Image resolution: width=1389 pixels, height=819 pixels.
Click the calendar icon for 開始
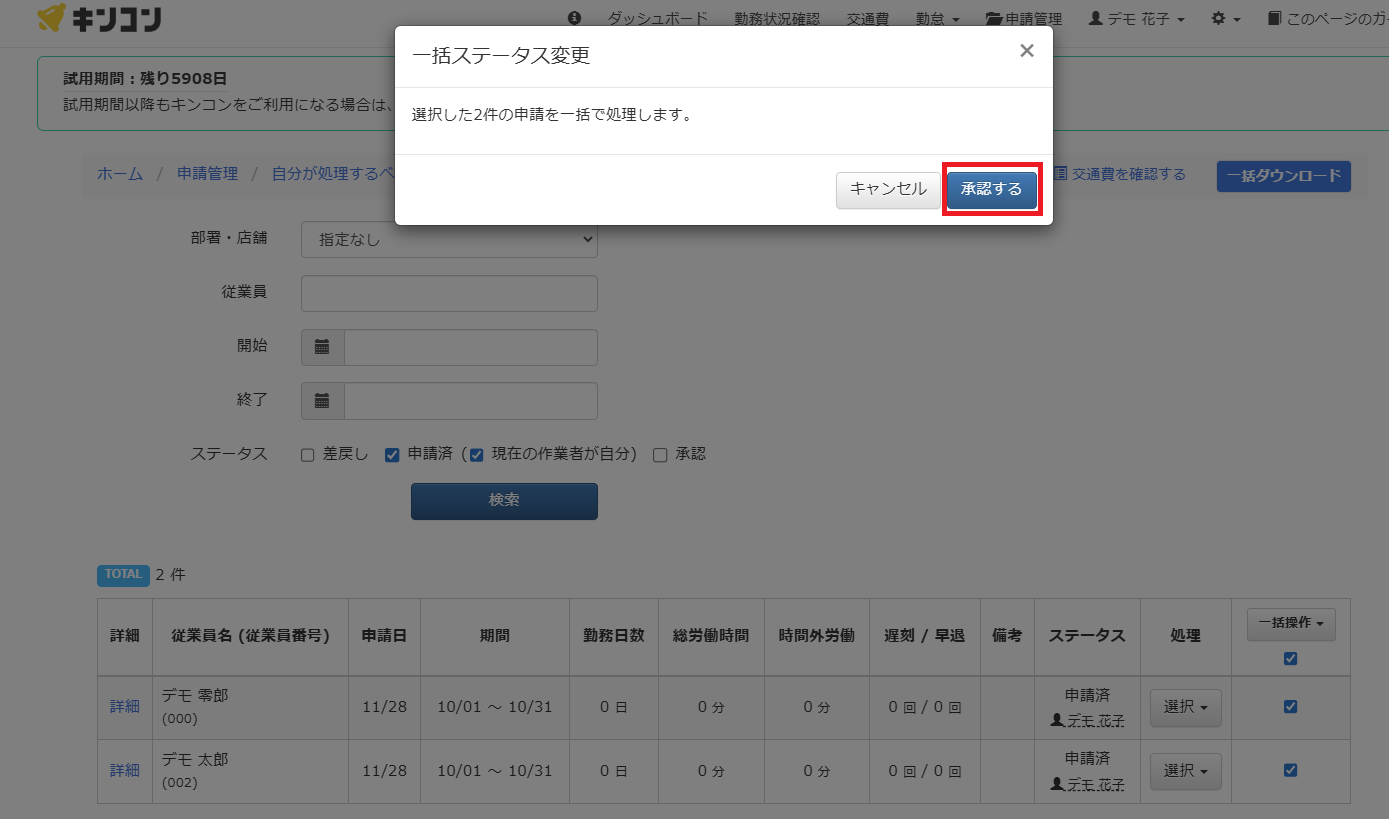click(x=322, y=347)
